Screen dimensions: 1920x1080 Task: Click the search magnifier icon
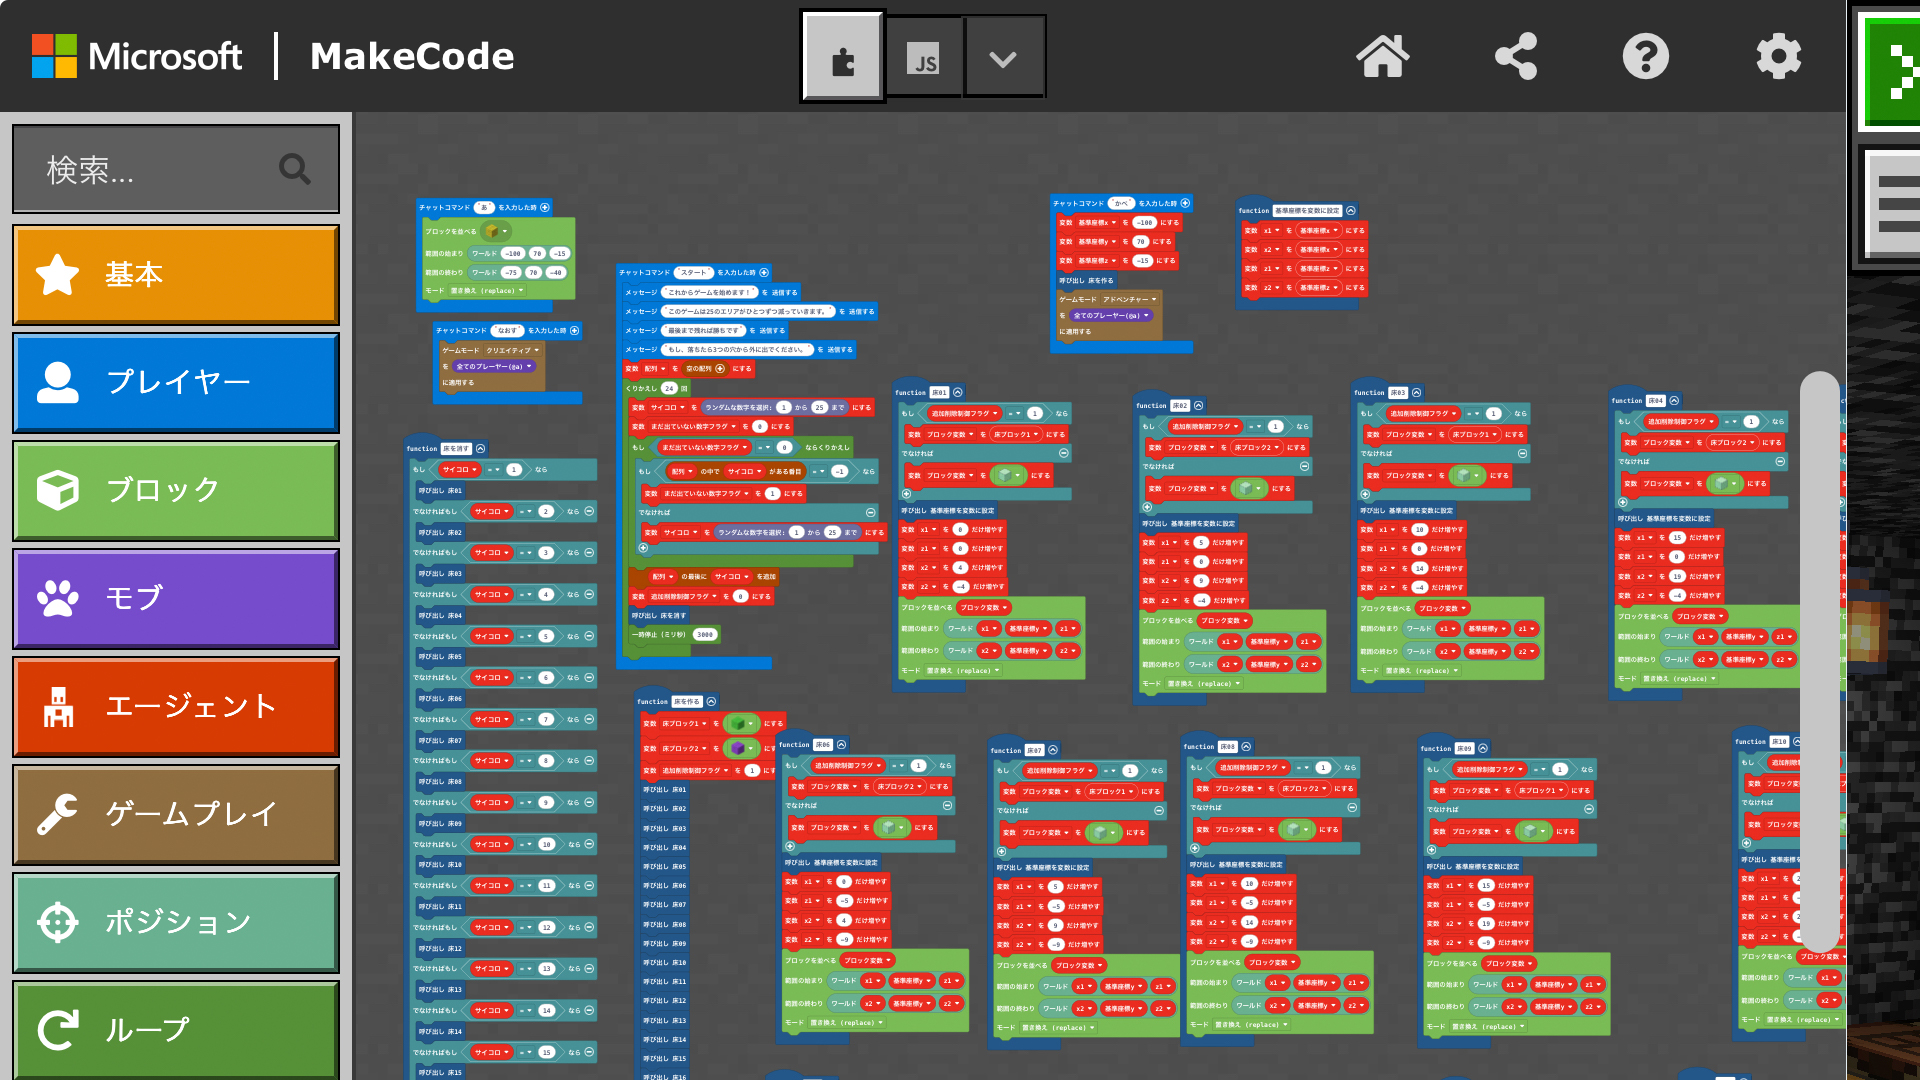coord(294,169)
